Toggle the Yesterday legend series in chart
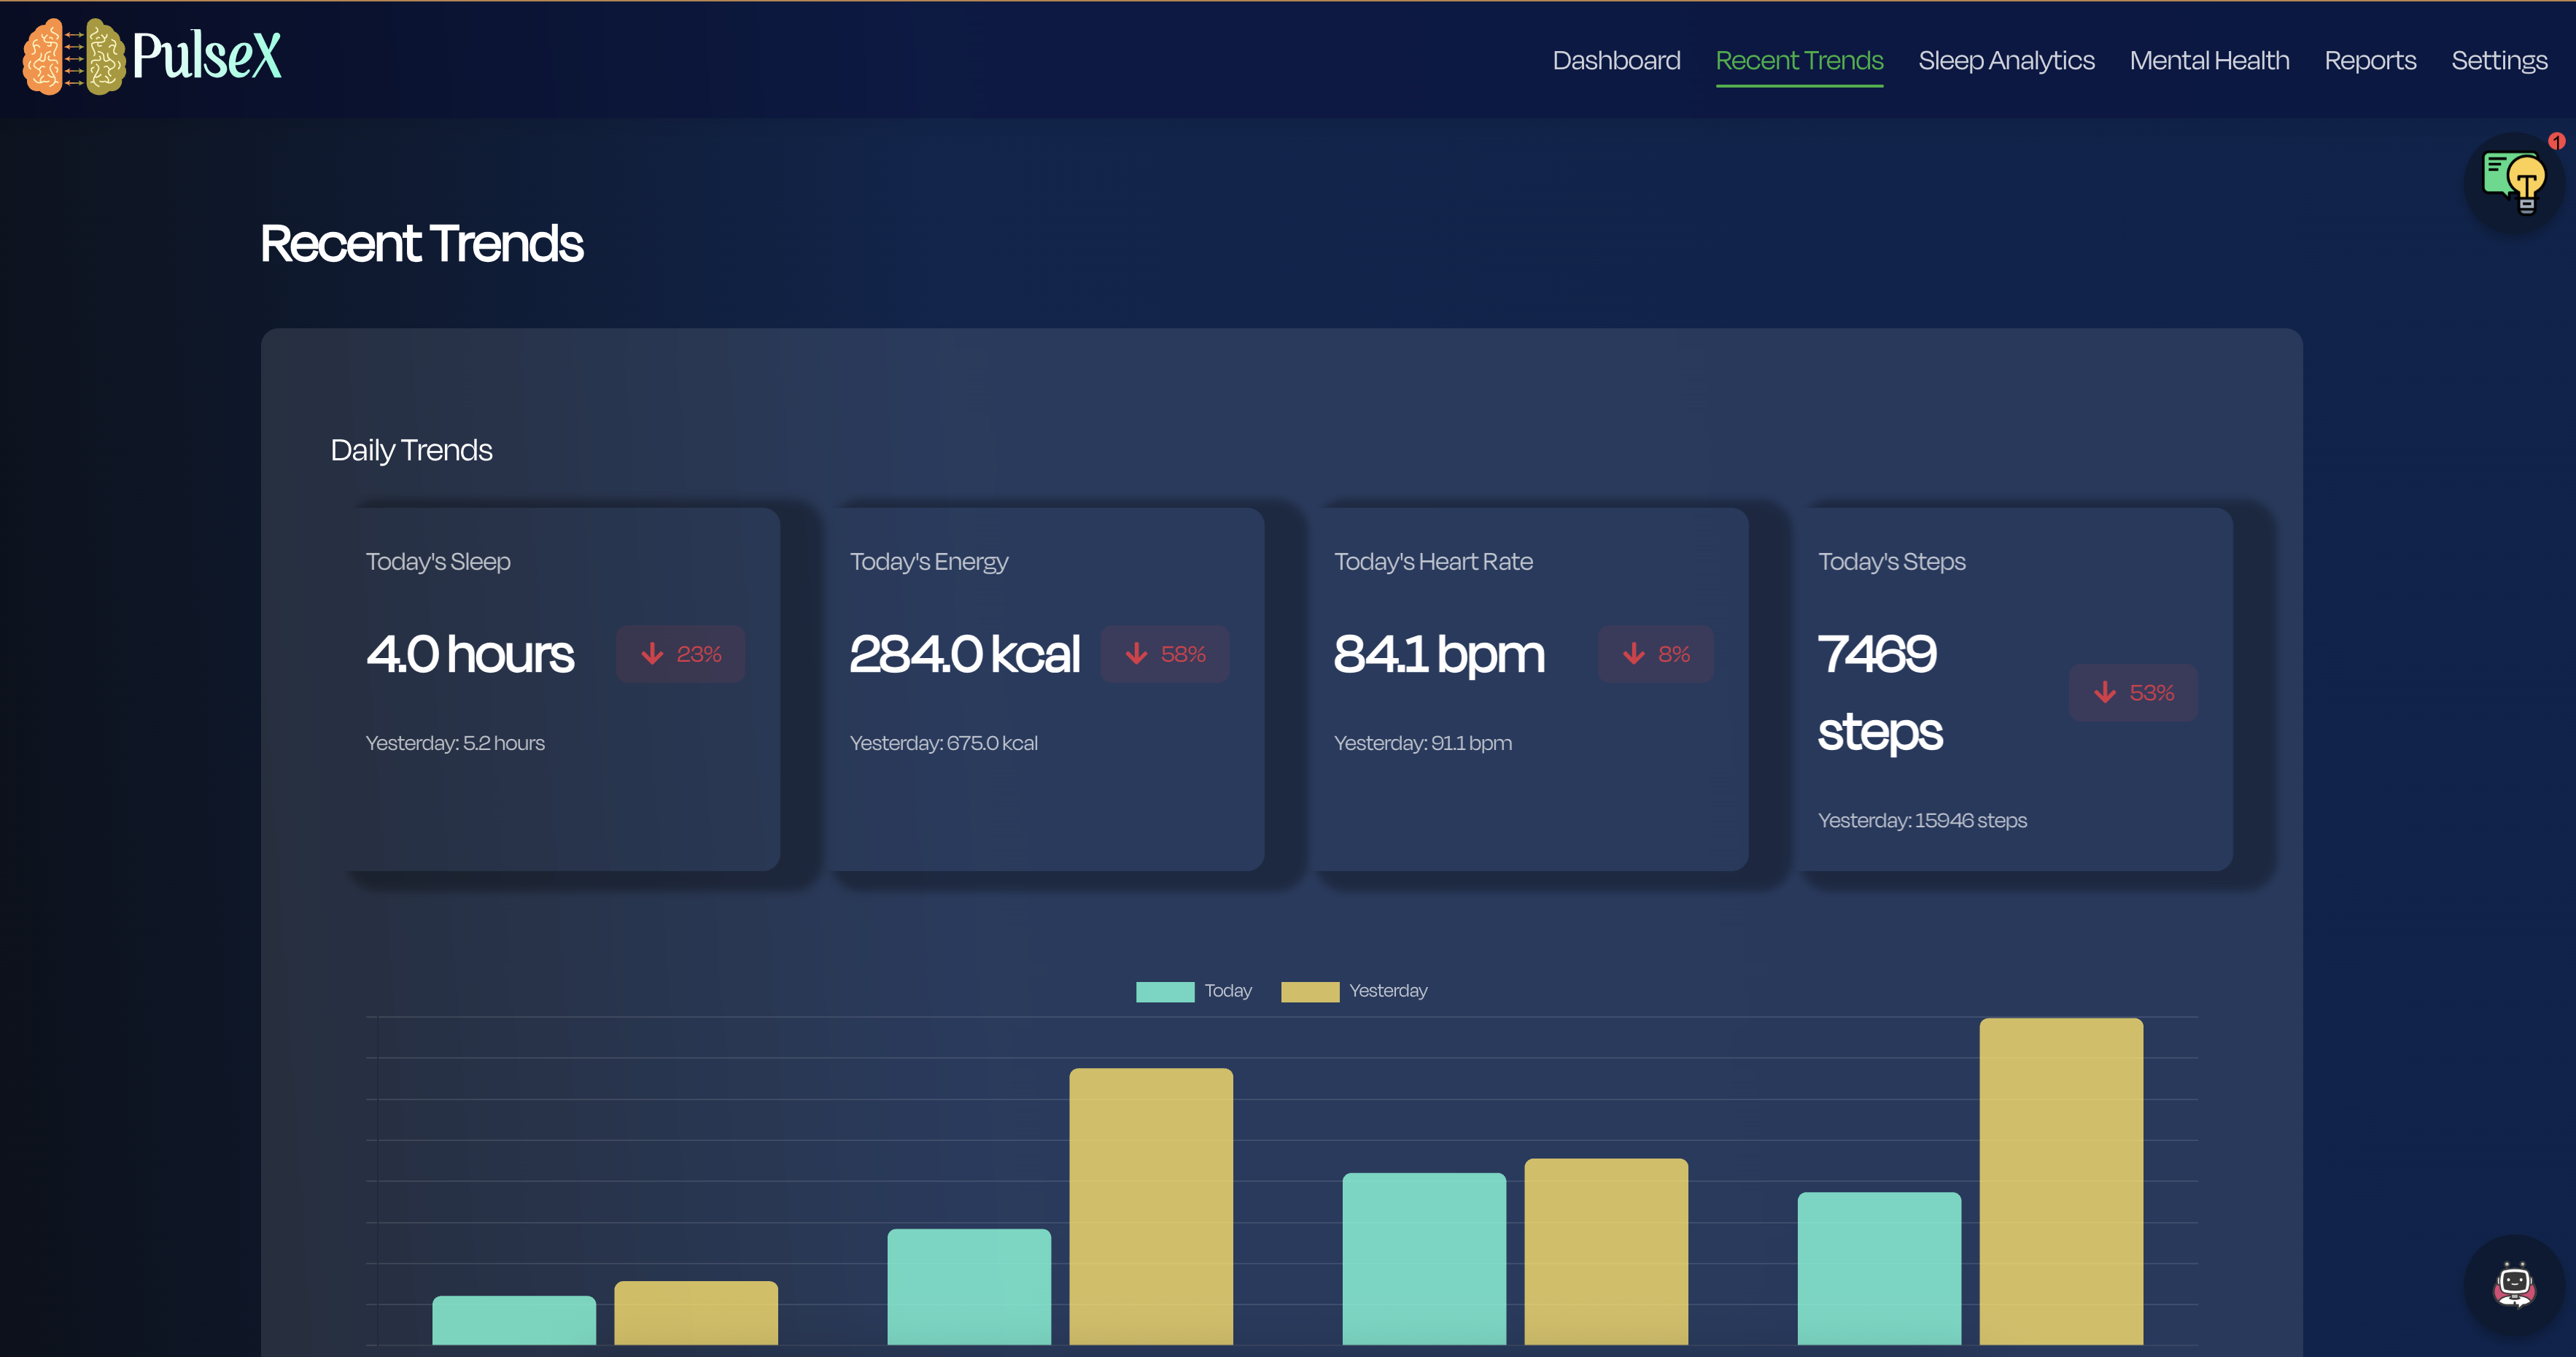This screenshot has height=1357, width=2576. [1354, 991]
